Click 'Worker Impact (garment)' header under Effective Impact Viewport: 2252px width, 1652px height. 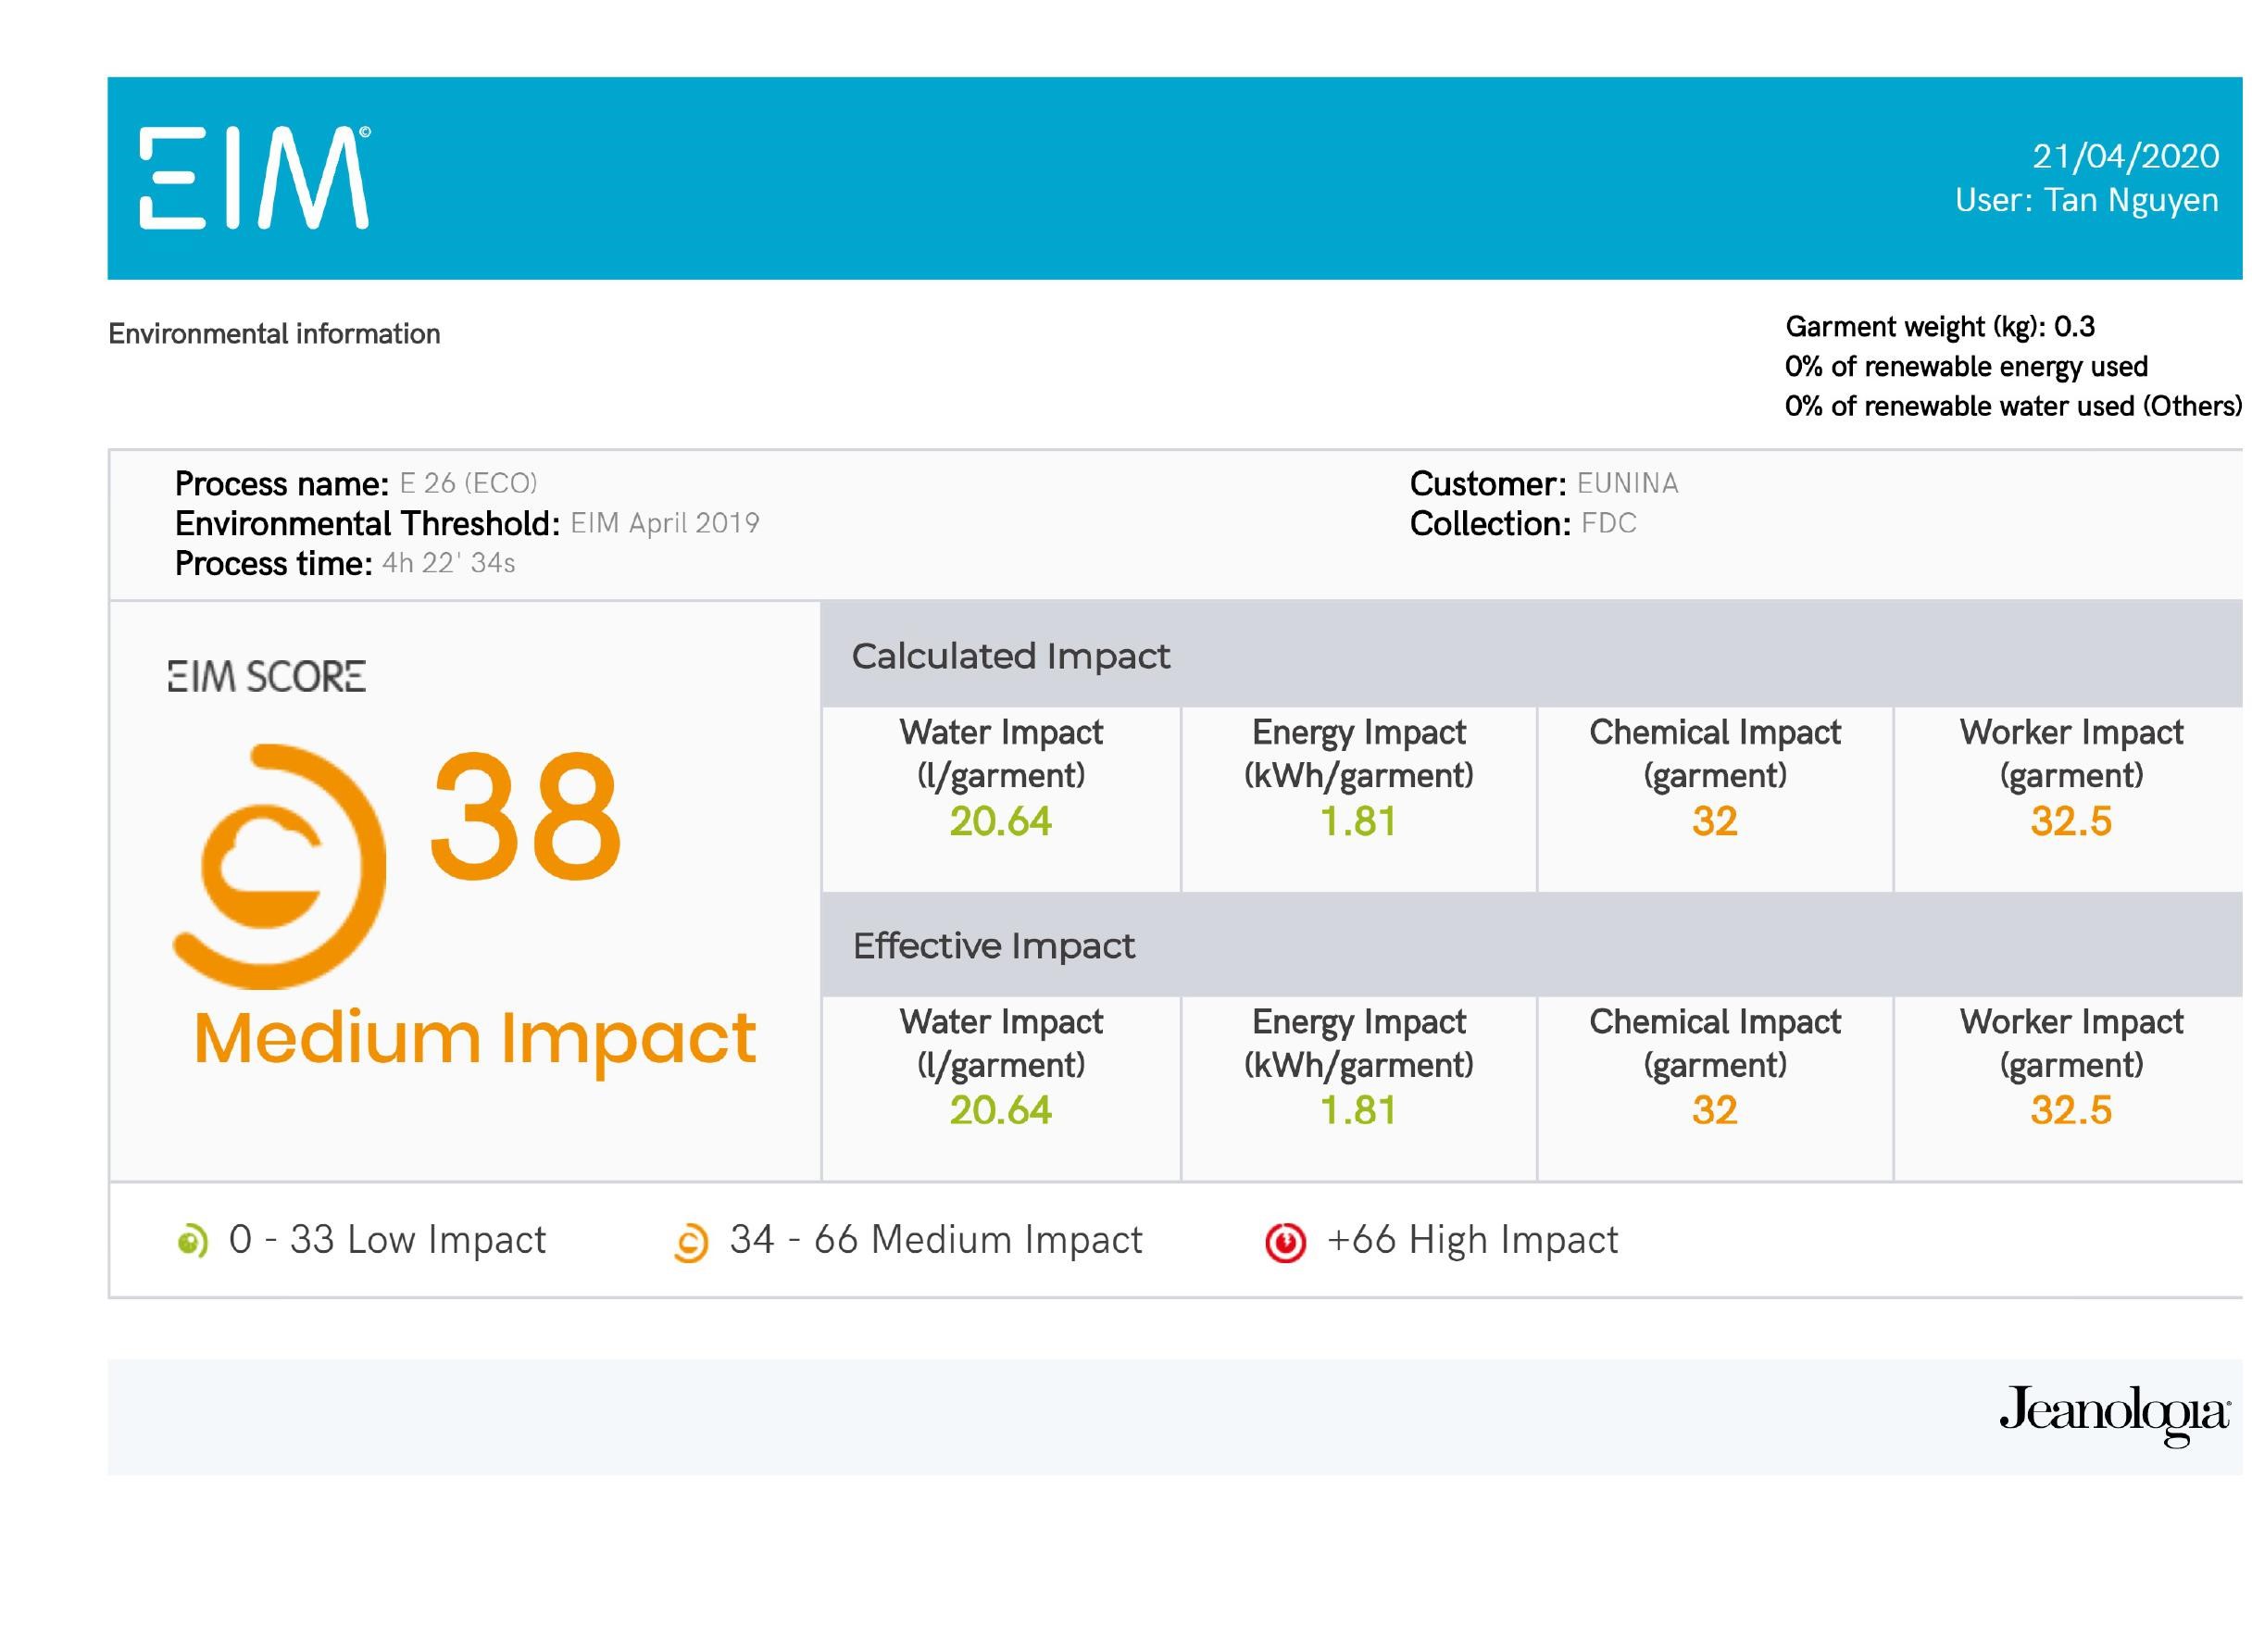tap(2072, 1043)
